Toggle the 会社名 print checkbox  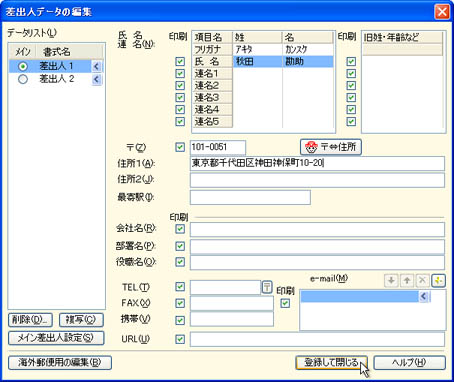point(180,229)
